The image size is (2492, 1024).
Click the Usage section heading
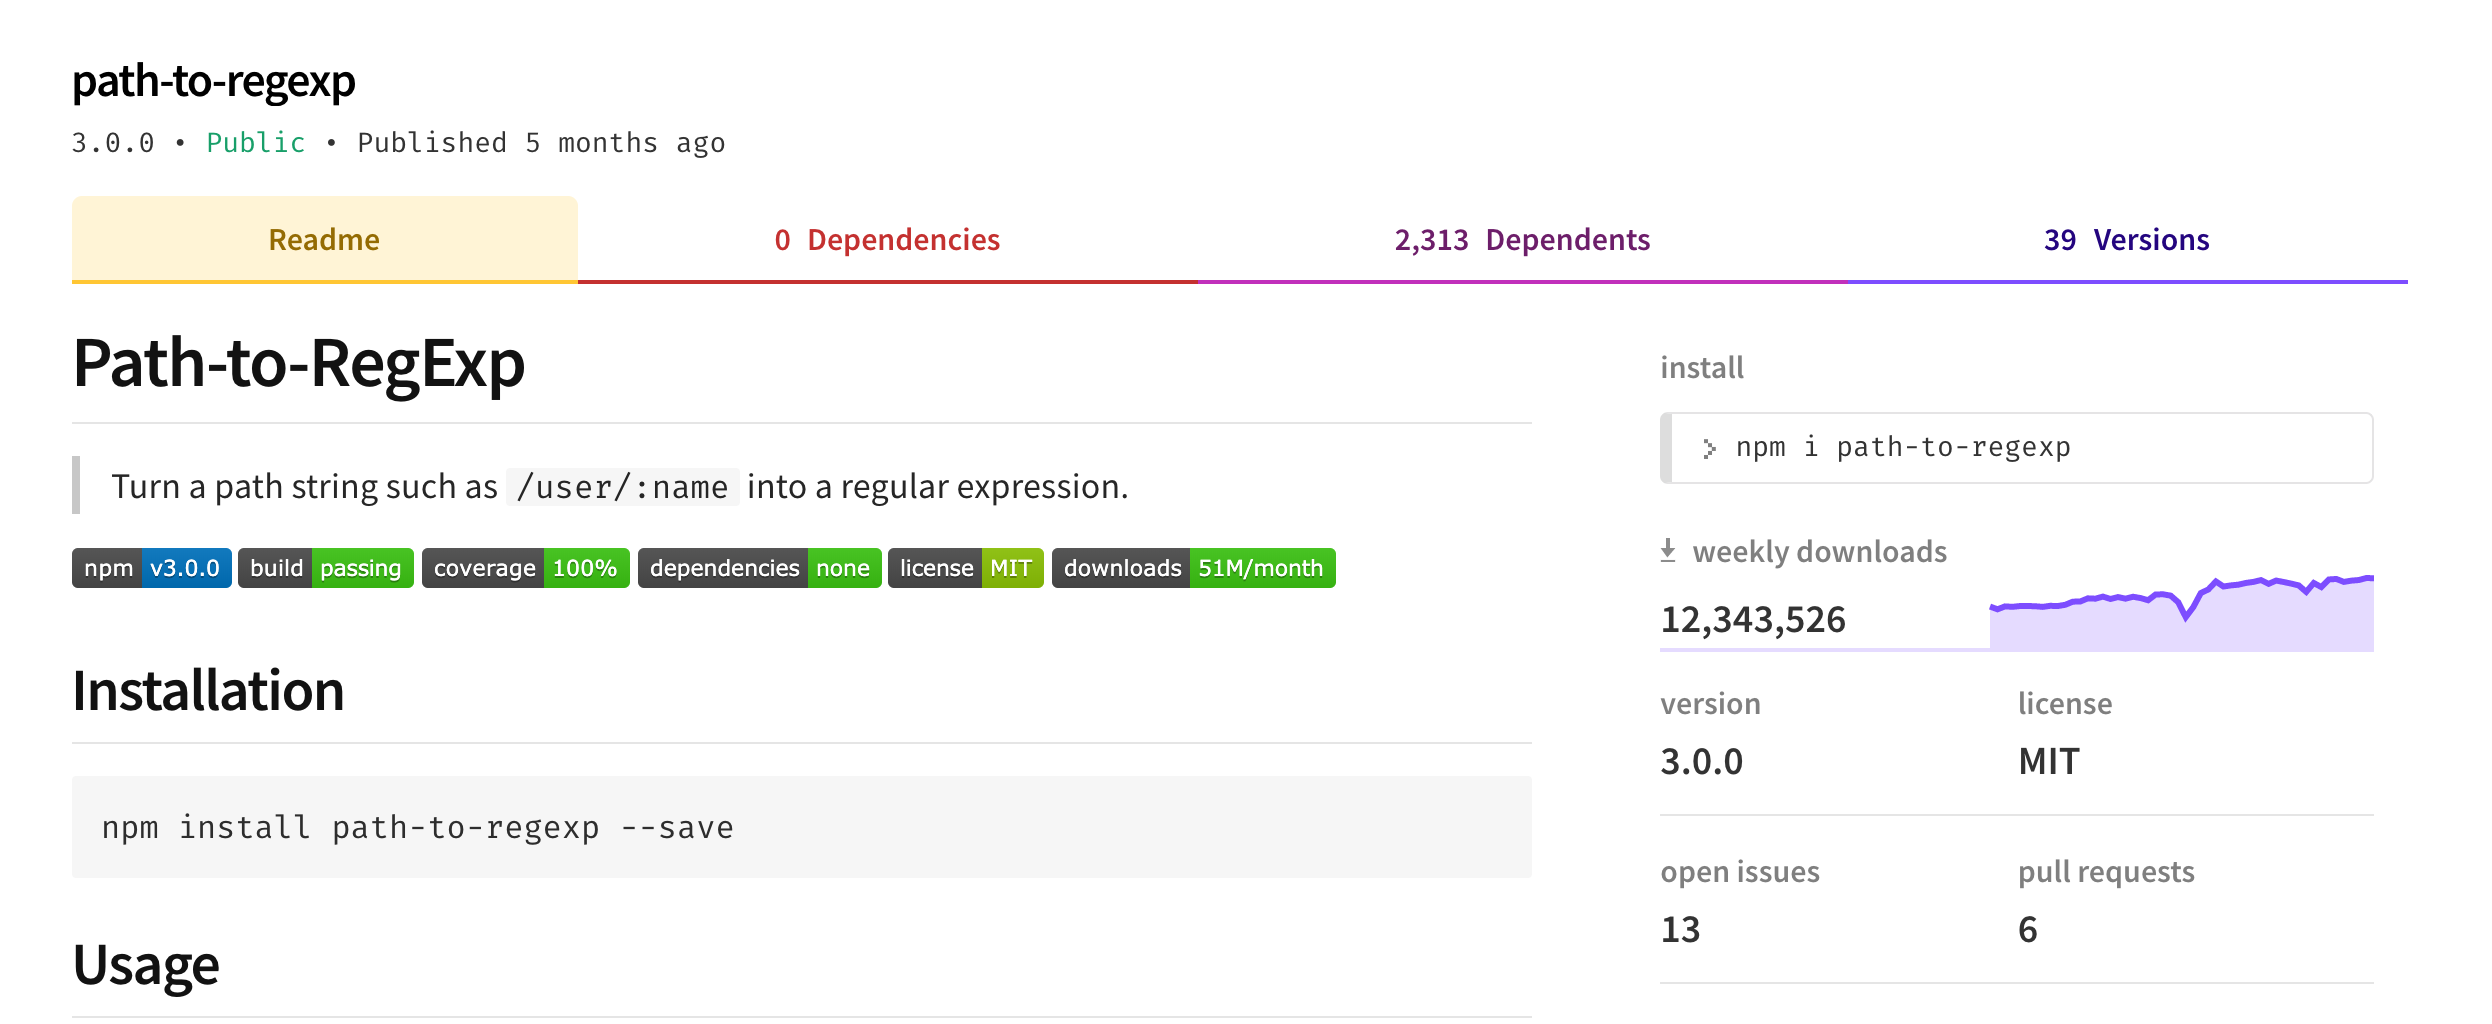[146, 965]
